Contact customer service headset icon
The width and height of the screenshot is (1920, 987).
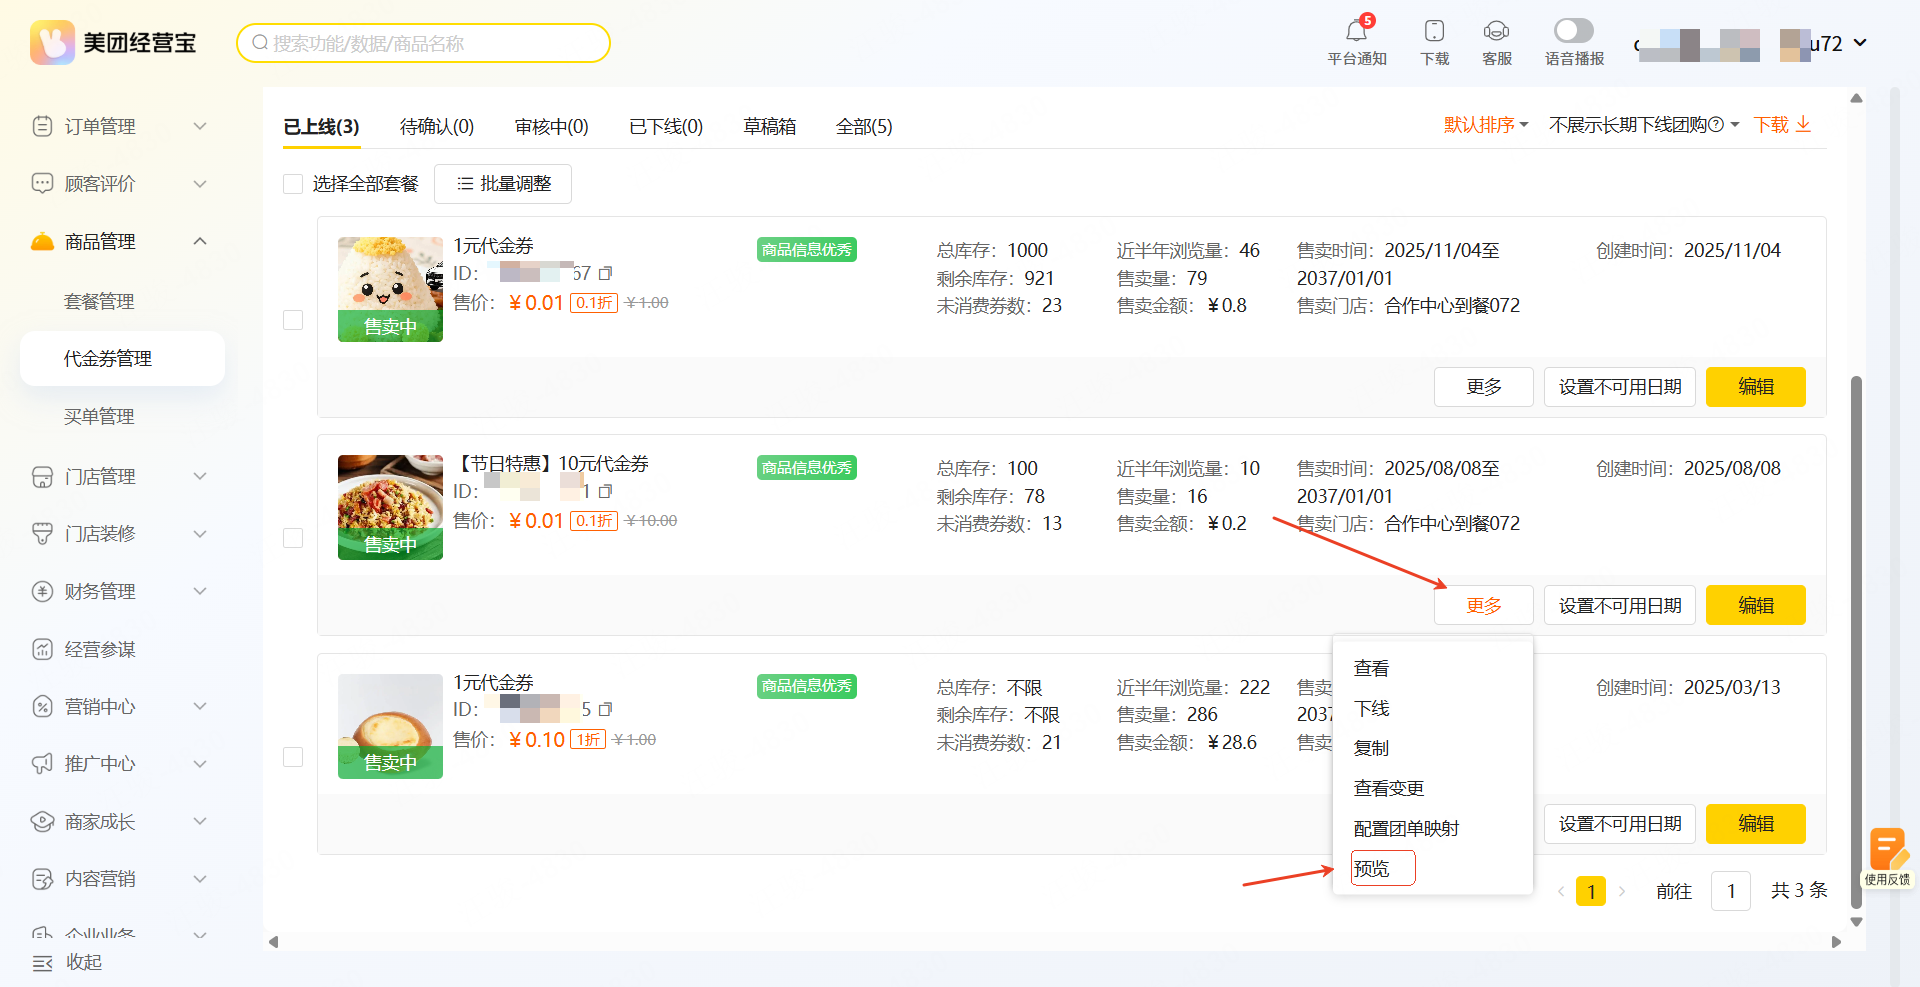[x=1496, y=31]
